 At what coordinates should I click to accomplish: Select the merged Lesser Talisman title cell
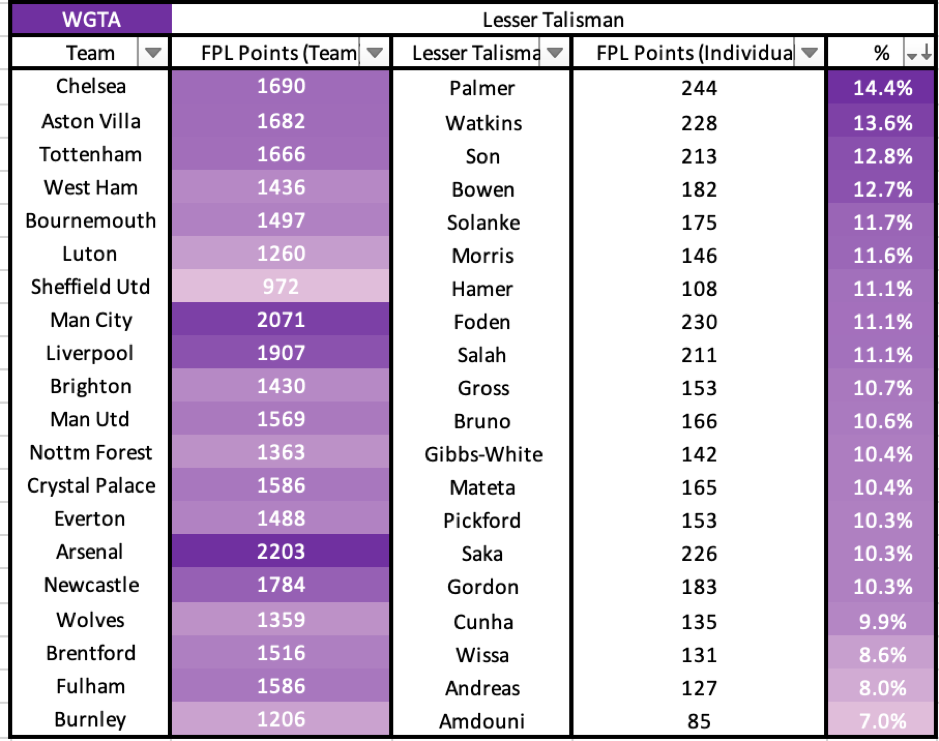click(x=553, y=19)
